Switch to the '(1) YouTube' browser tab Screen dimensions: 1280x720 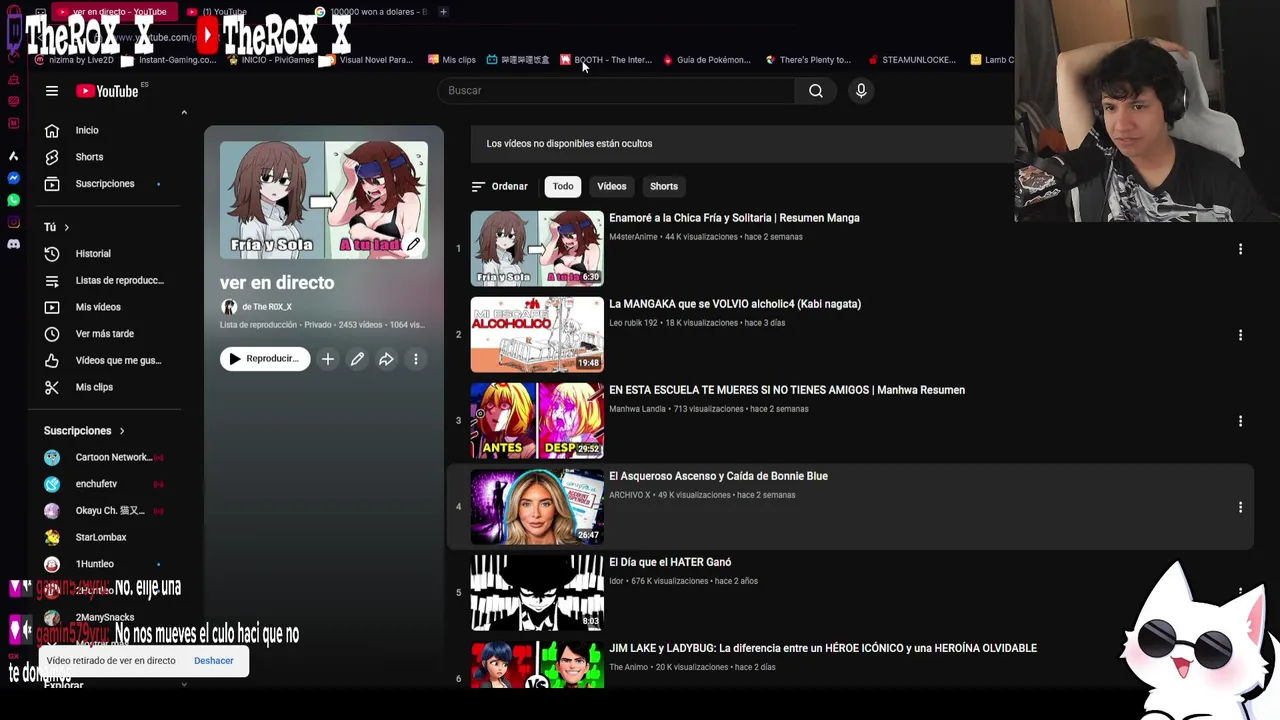pyautogui.click(x=224, y=12)
